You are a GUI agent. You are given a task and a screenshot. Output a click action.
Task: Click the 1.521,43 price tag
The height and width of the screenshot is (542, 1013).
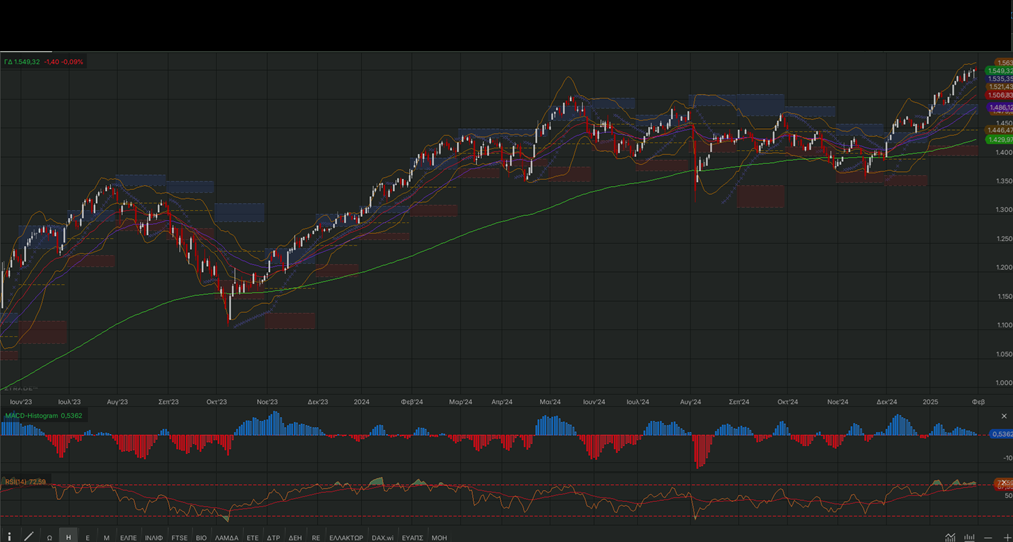click(x=999, y=87)
